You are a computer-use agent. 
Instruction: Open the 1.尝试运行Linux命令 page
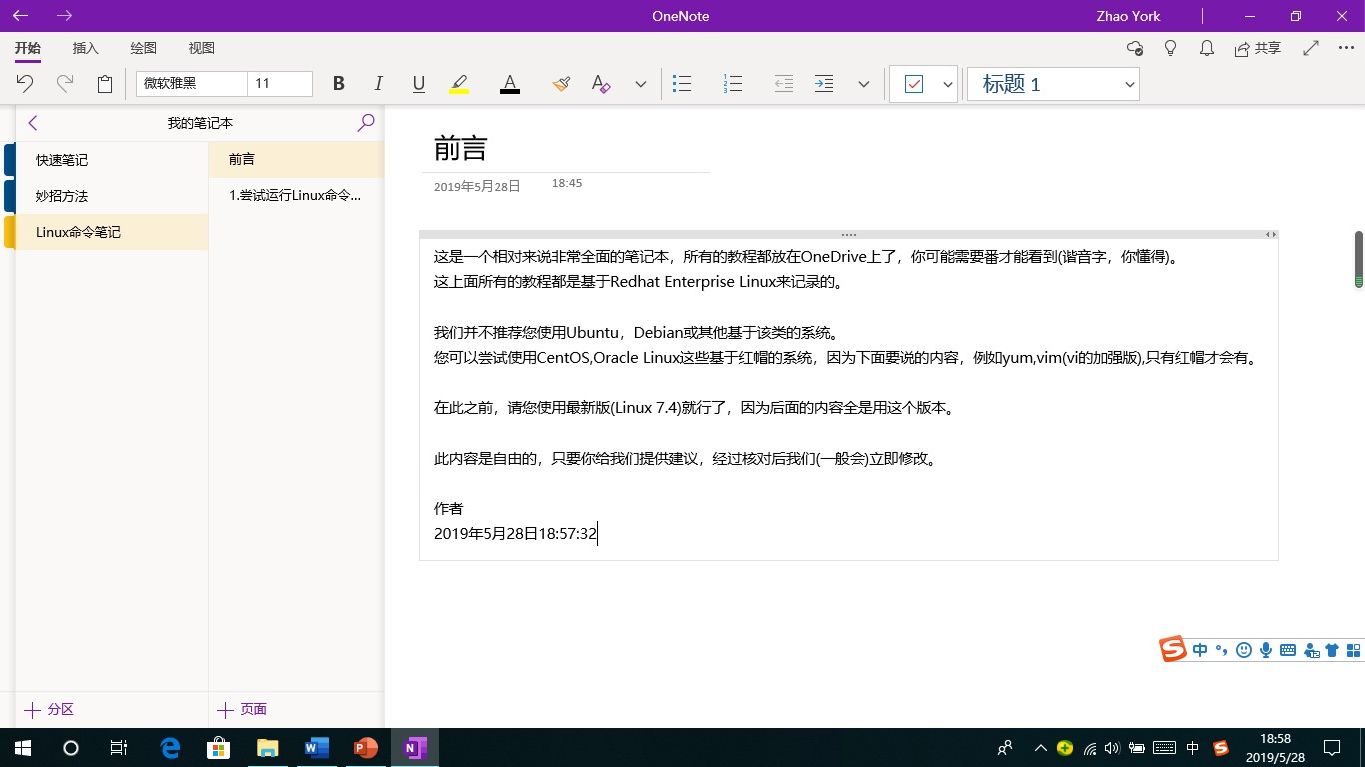tap(296, 195)
